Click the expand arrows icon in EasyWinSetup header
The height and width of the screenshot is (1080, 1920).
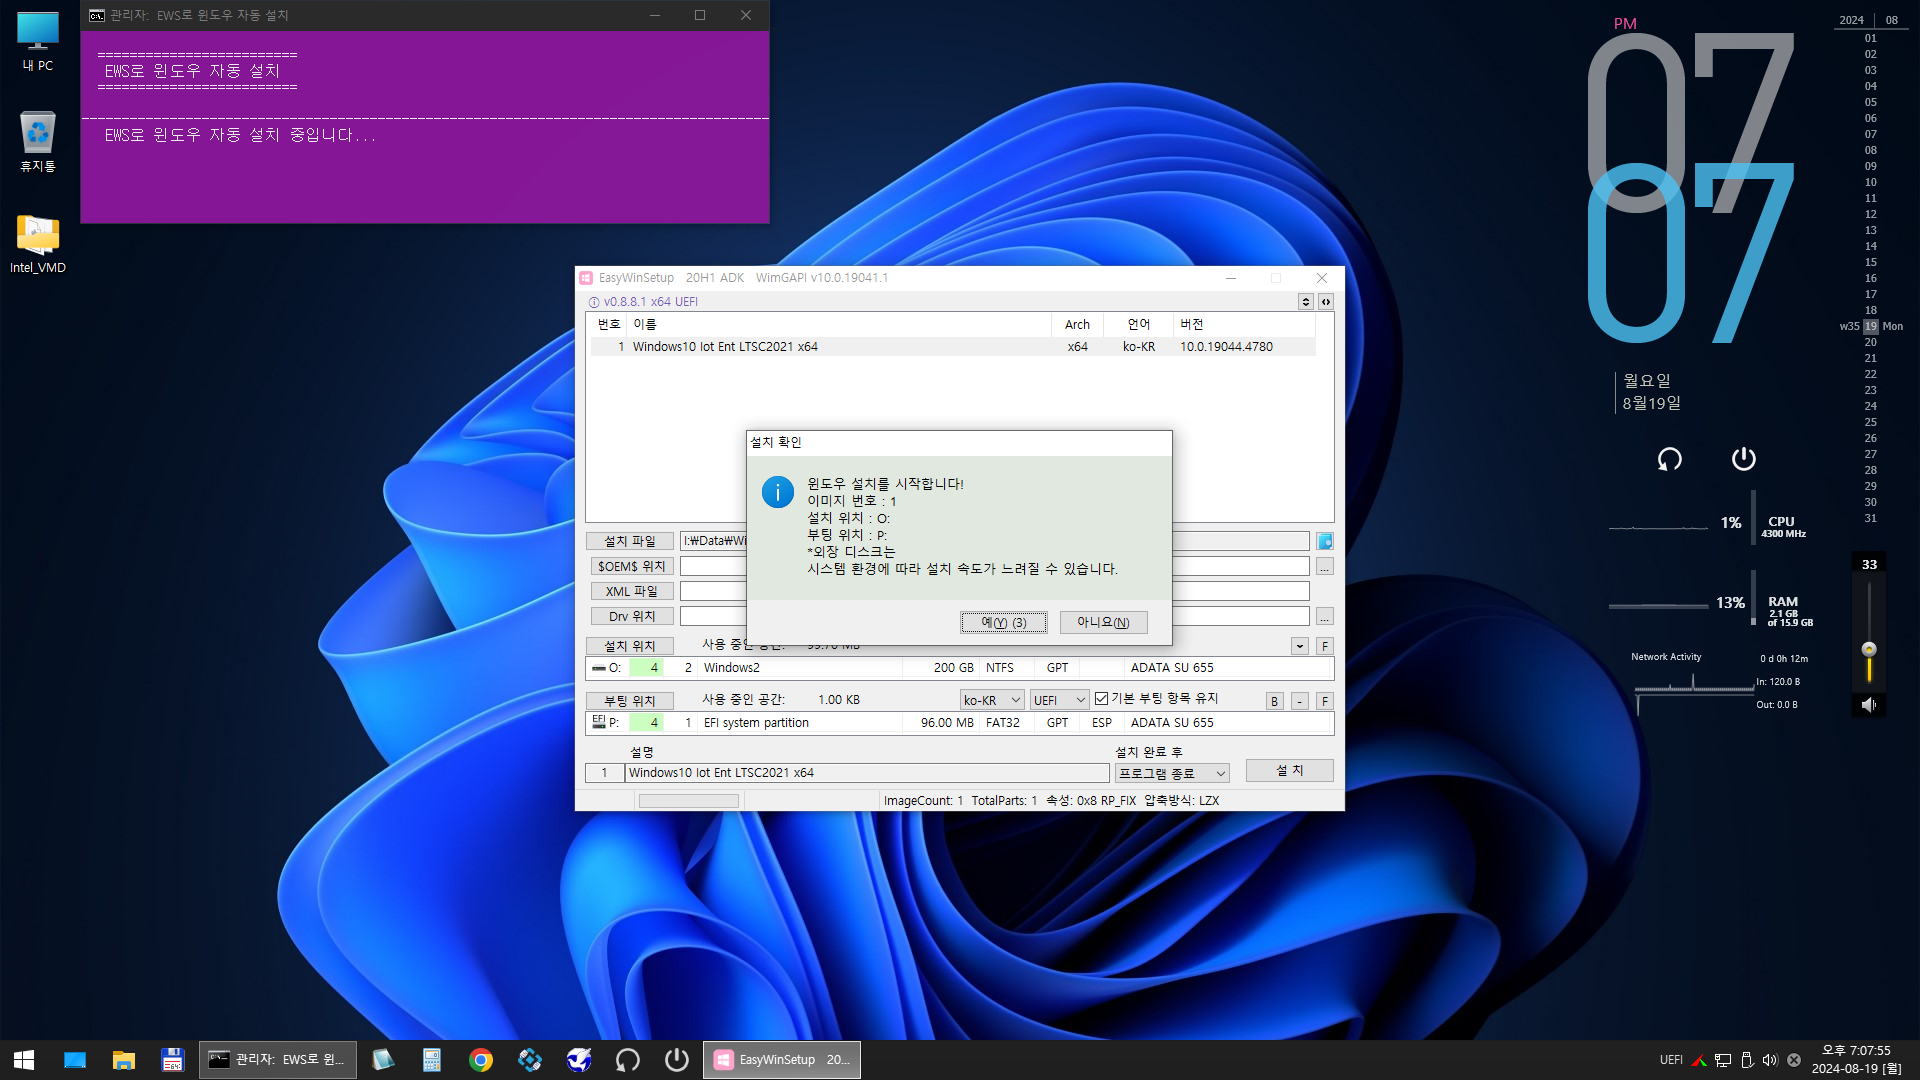click(1326, 301)
